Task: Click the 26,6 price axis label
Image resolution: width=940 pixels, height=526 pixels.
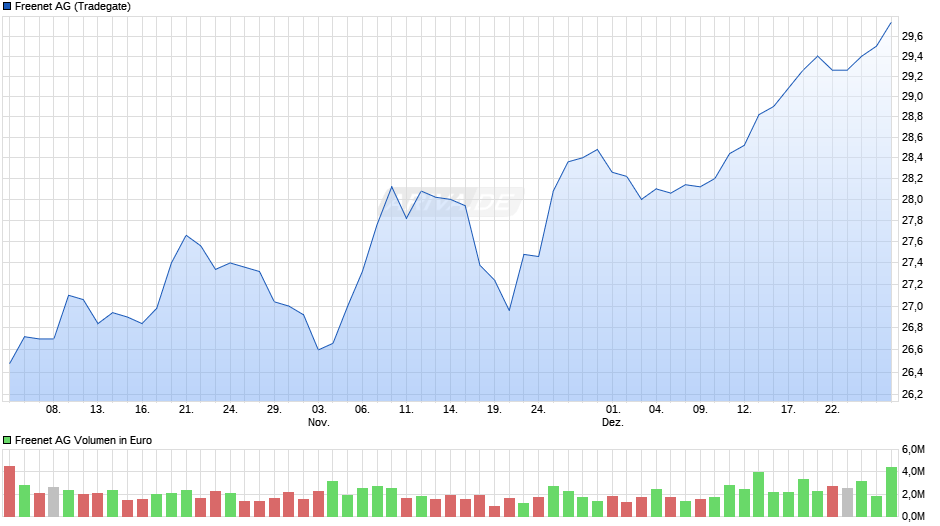Action: (912, 350)
